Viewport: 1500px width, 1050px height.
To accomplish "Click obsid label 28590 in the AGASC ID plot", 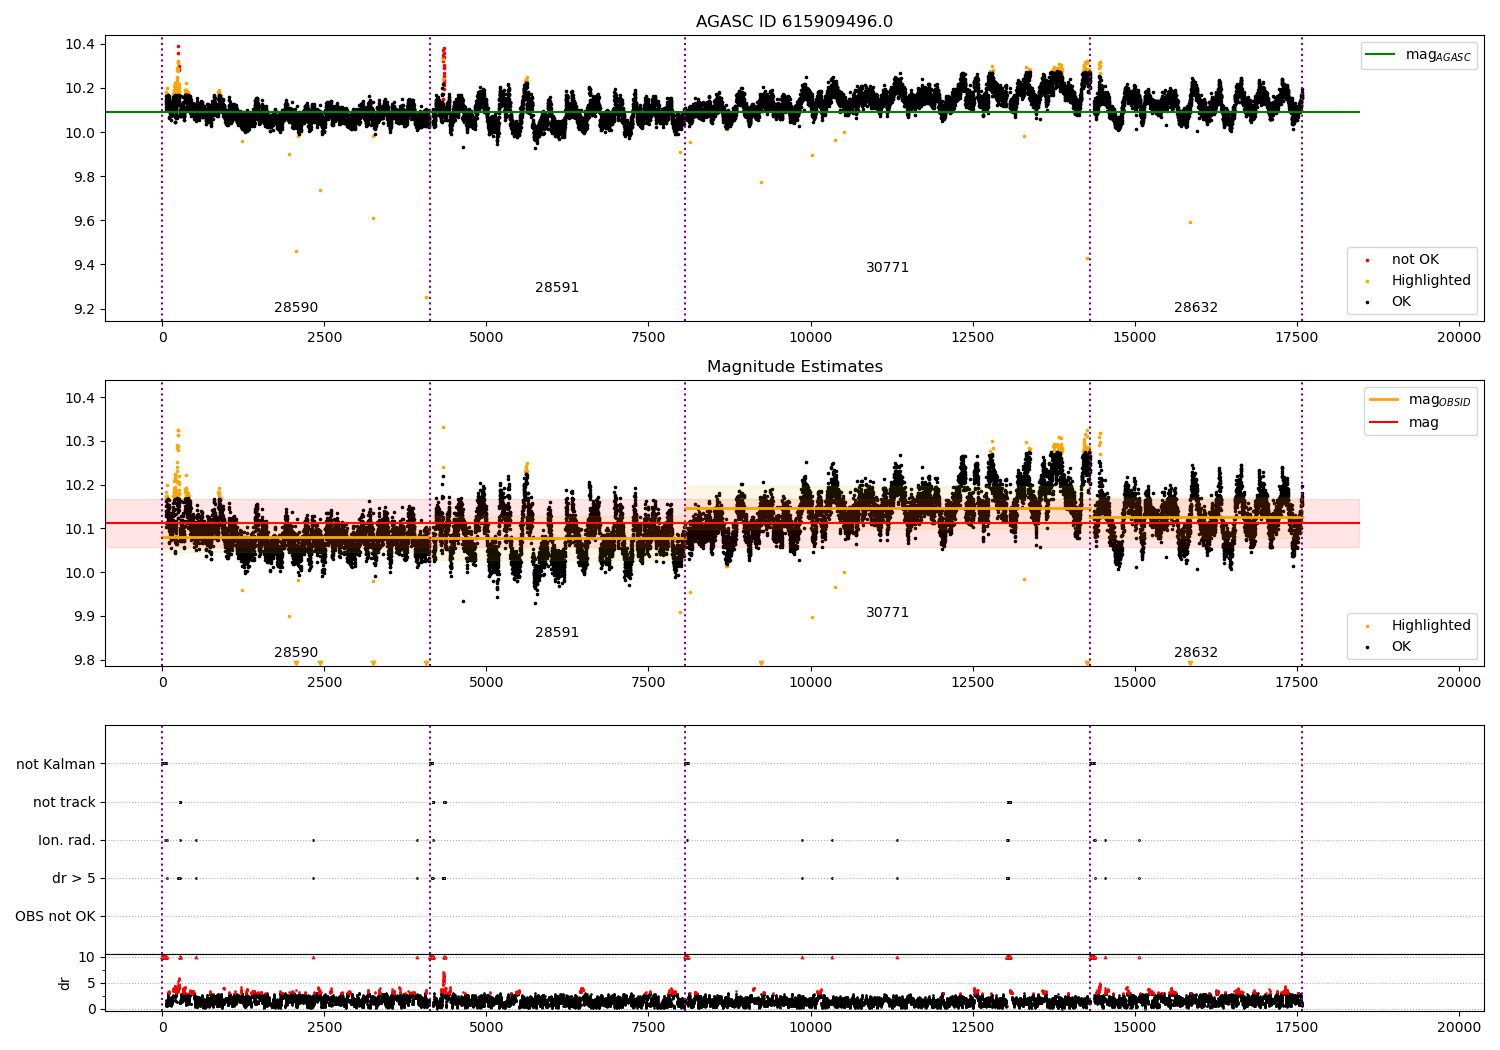I will (x=296, y=308).
